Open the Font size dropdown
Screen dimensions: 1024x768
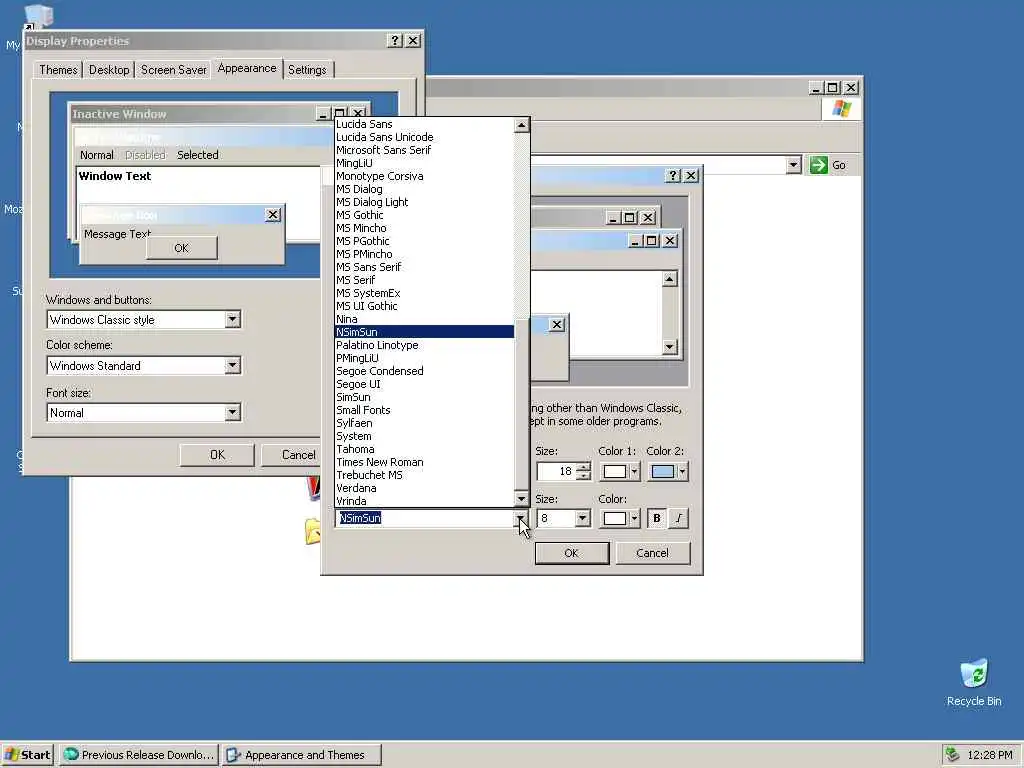tap(232, 413)
